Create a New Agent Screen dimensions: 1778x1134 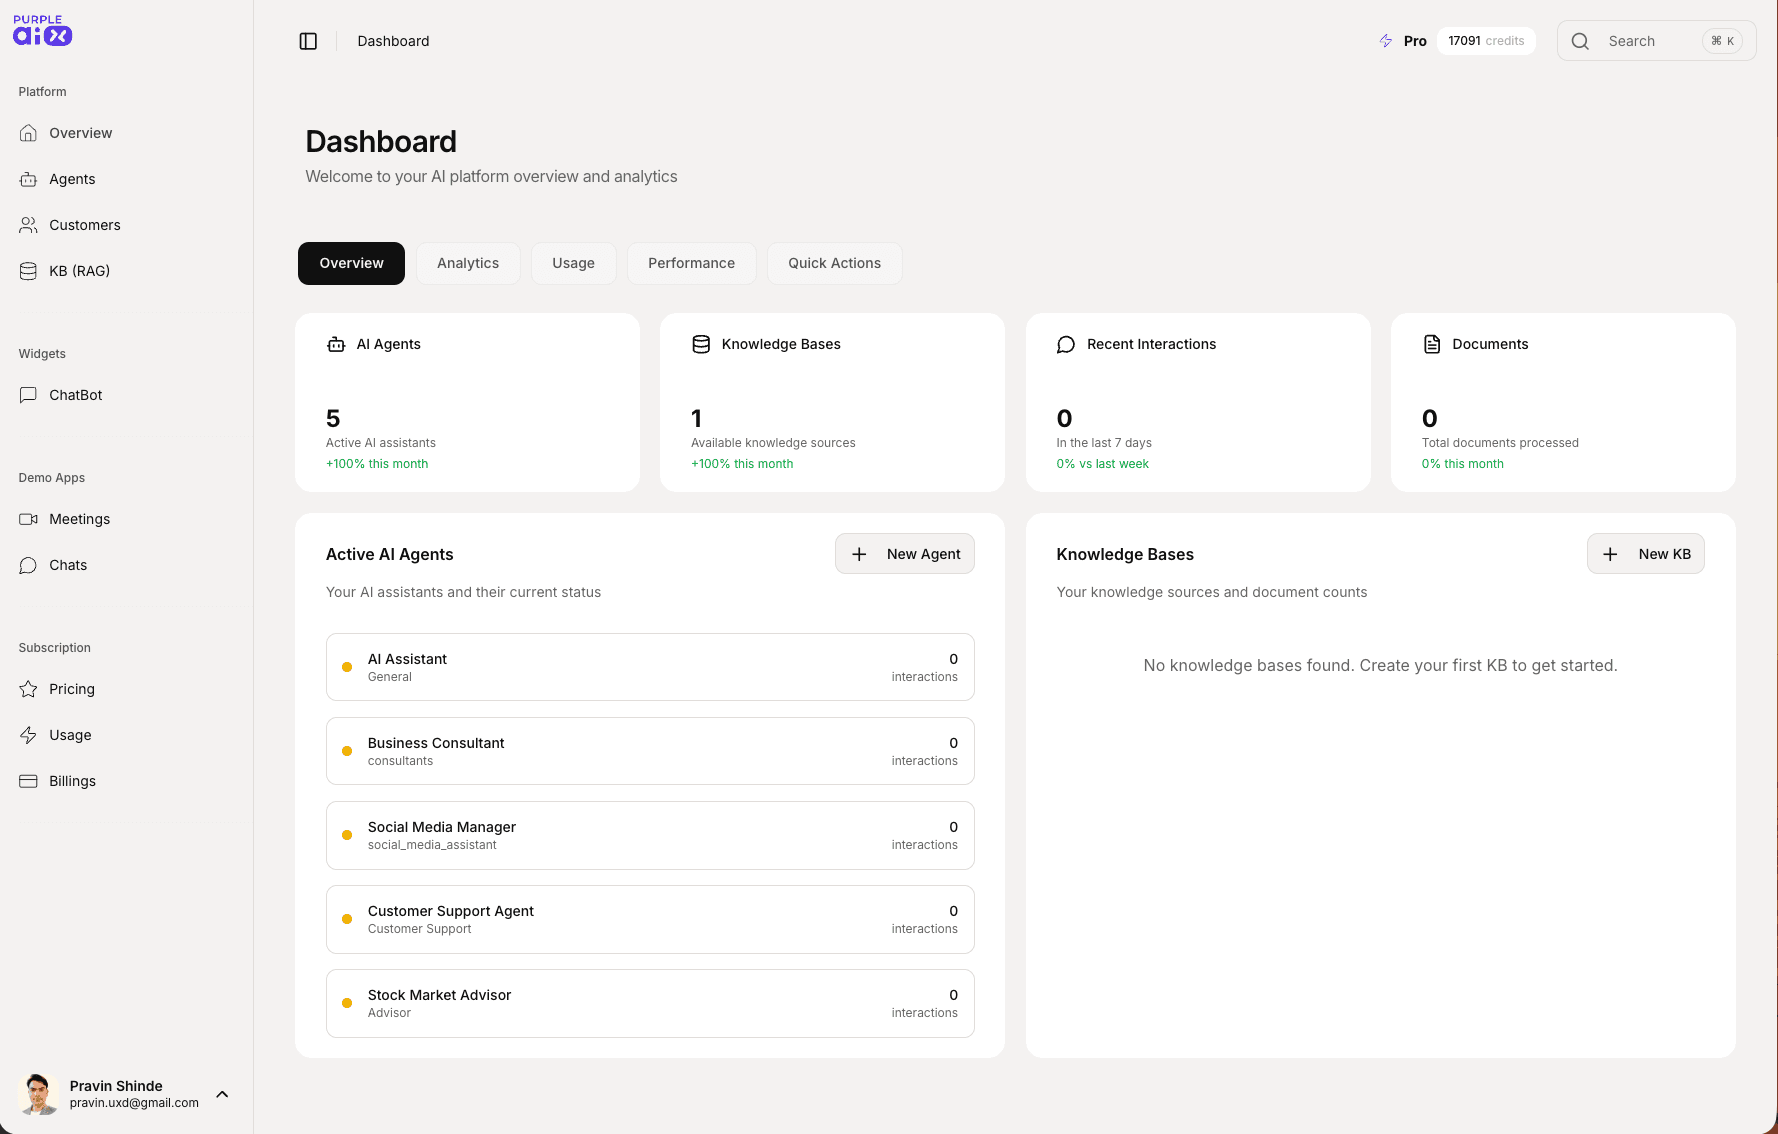coord(904,553)
